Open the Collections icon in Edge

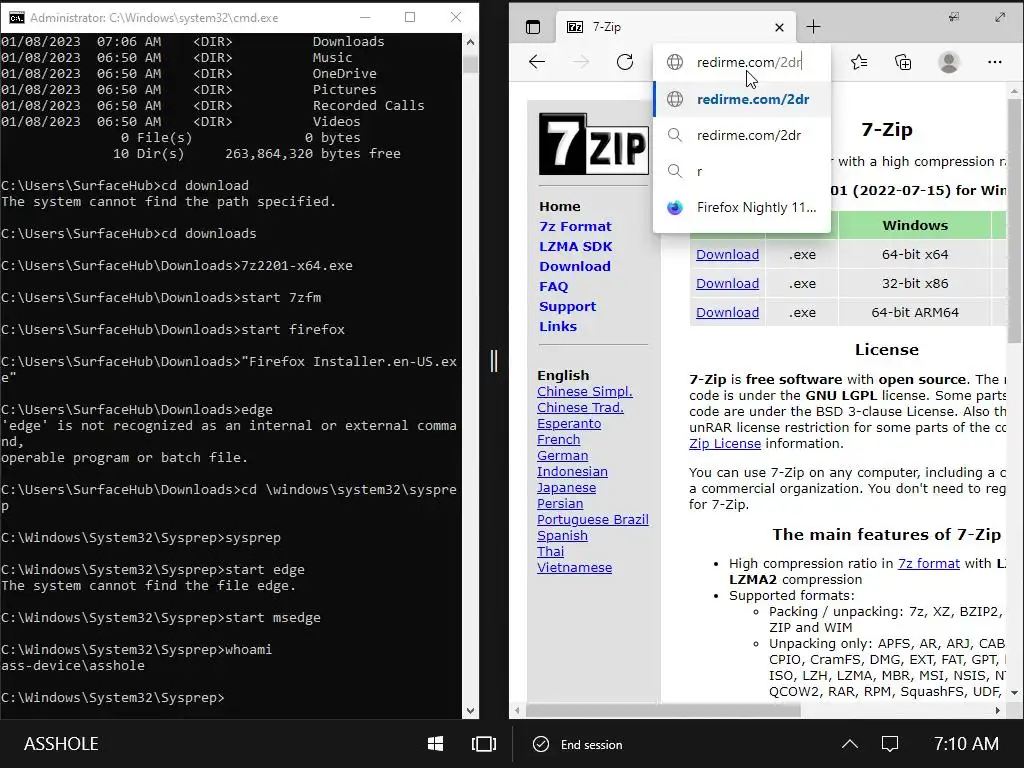pyautogui.click(x=903, y=62)
